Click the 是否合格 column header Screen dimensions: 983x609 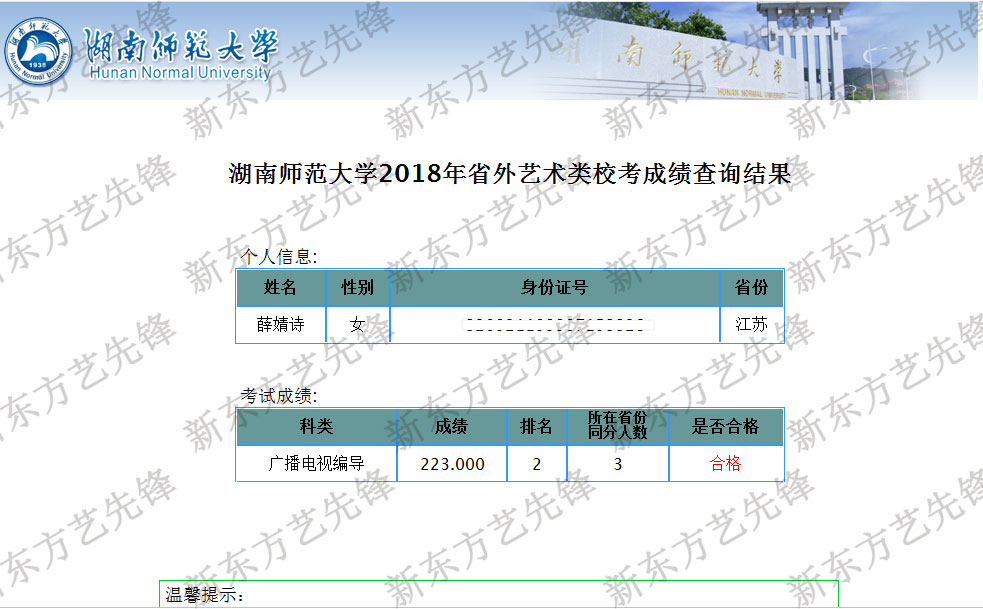coord(726,426)
